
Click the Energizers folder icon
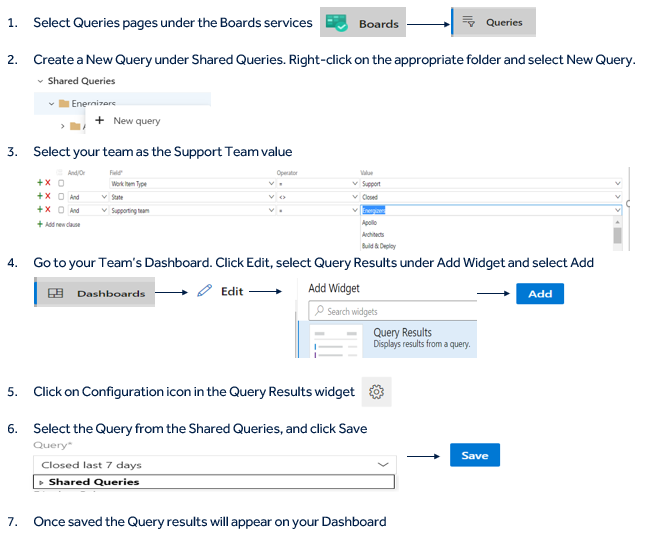click(64, 103)
